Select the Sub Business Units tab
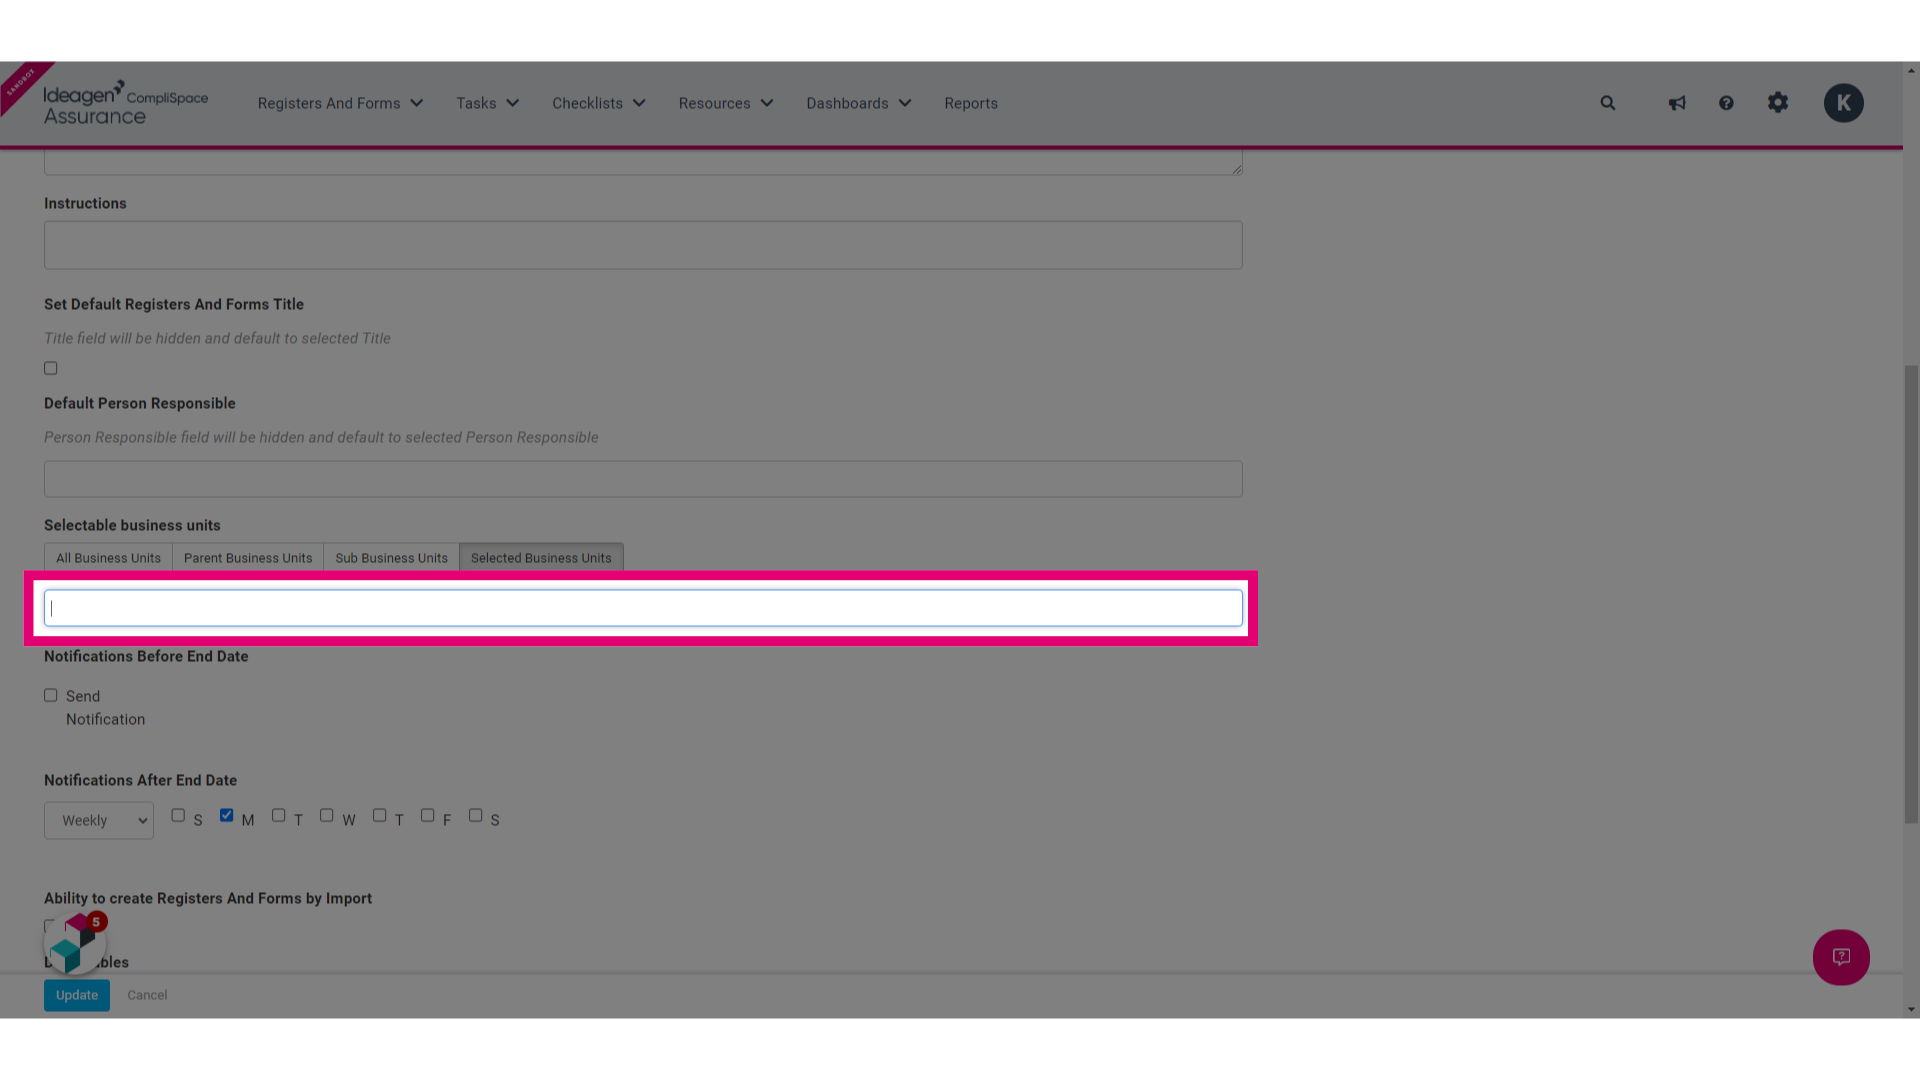 coord(391,558)
